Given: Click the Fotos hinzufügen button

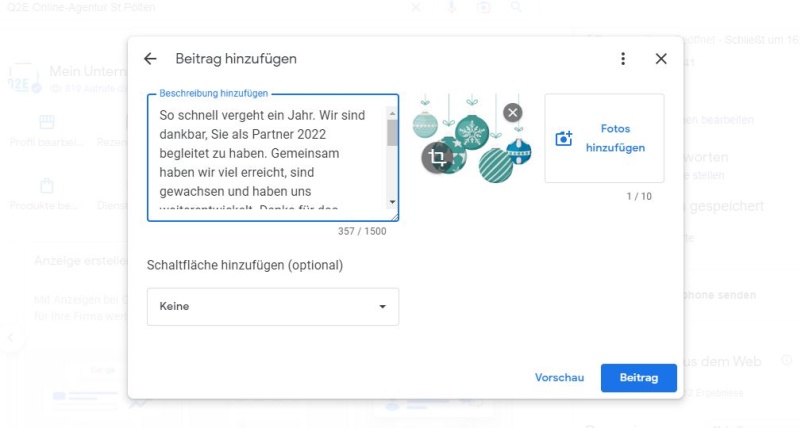Looking at the screenshot, I should click(x=605, y=138).
